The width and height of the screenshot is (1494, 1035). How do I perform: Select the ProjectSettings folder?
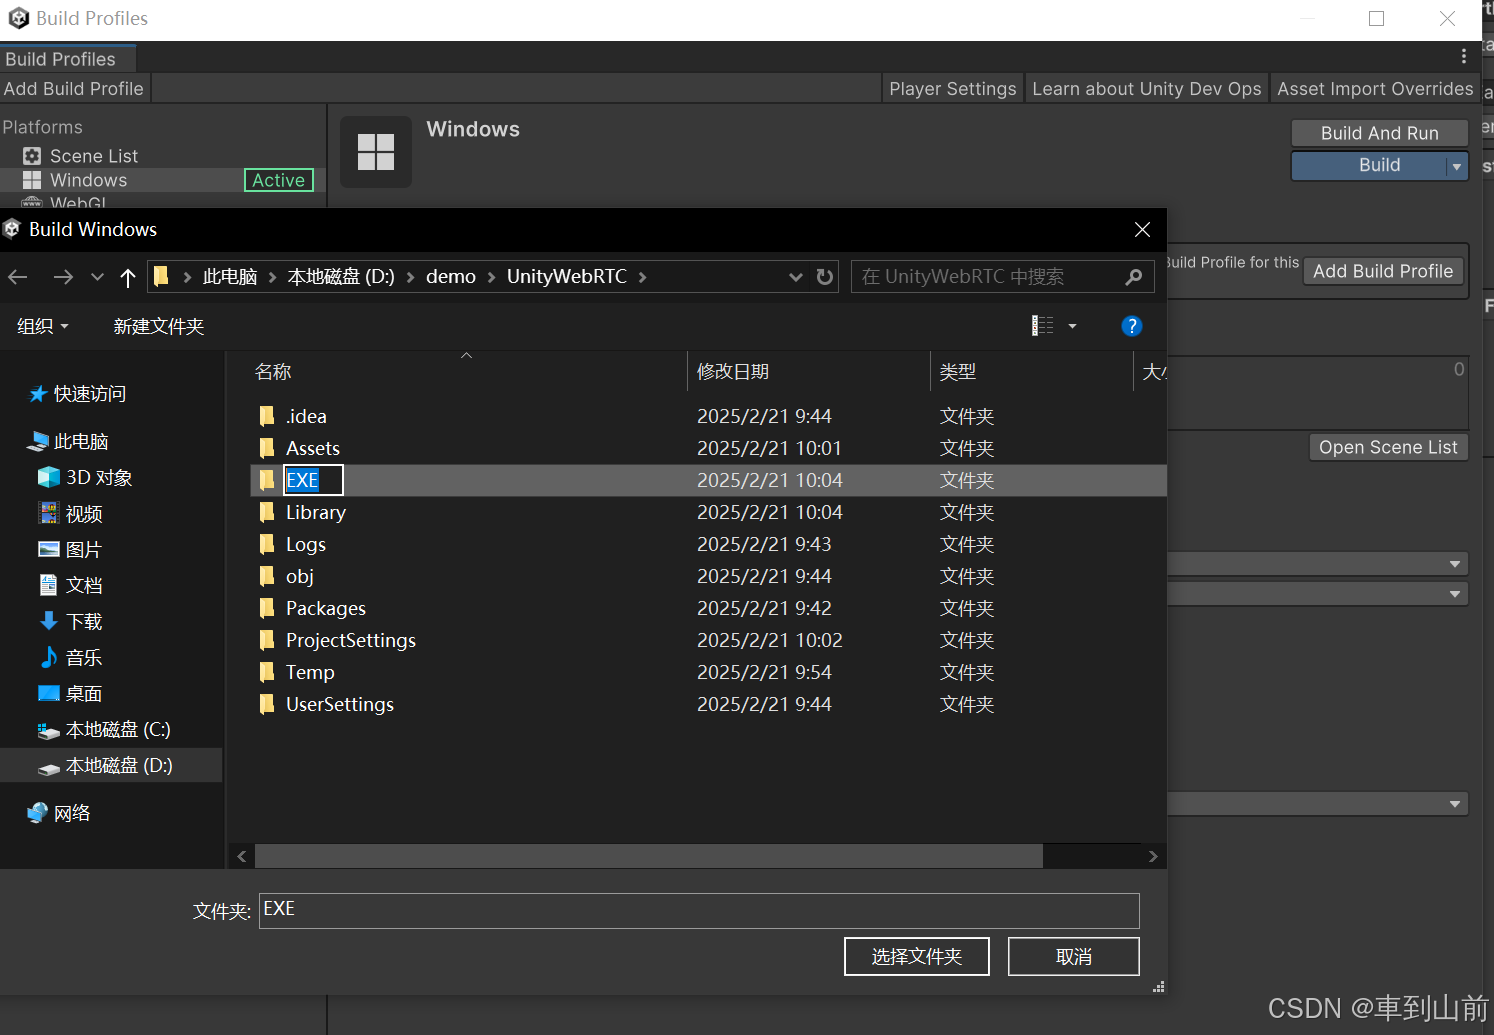(350, 640)
